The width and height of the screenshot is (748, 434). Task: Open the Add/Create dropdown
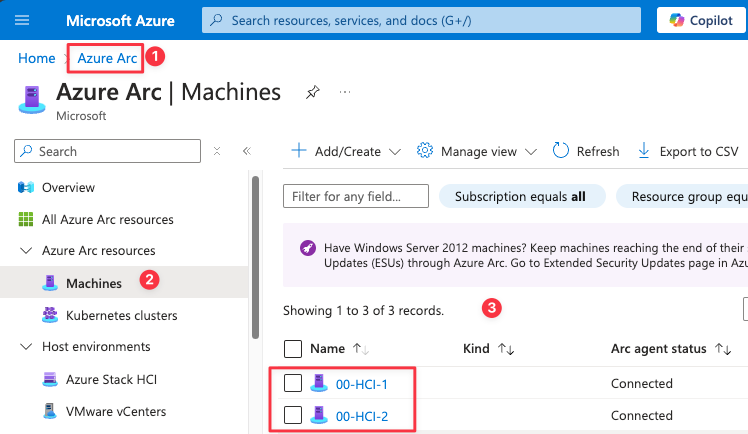tap(346, 151)
